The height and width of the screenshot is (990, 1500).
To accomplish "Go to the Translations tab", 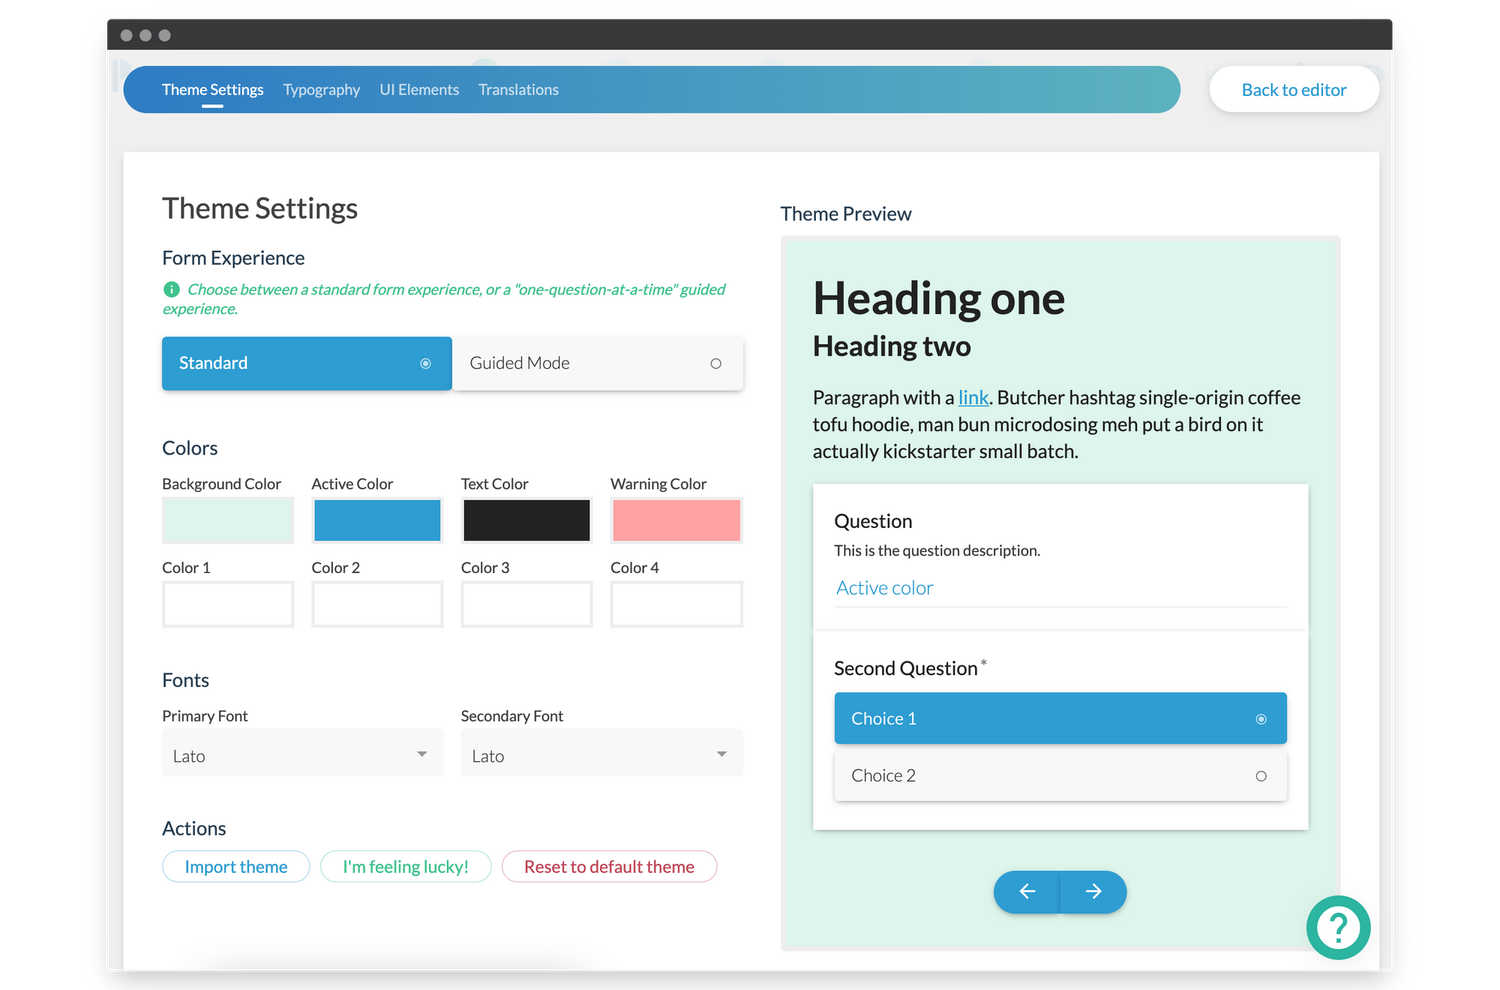I will tap(518, 90).
